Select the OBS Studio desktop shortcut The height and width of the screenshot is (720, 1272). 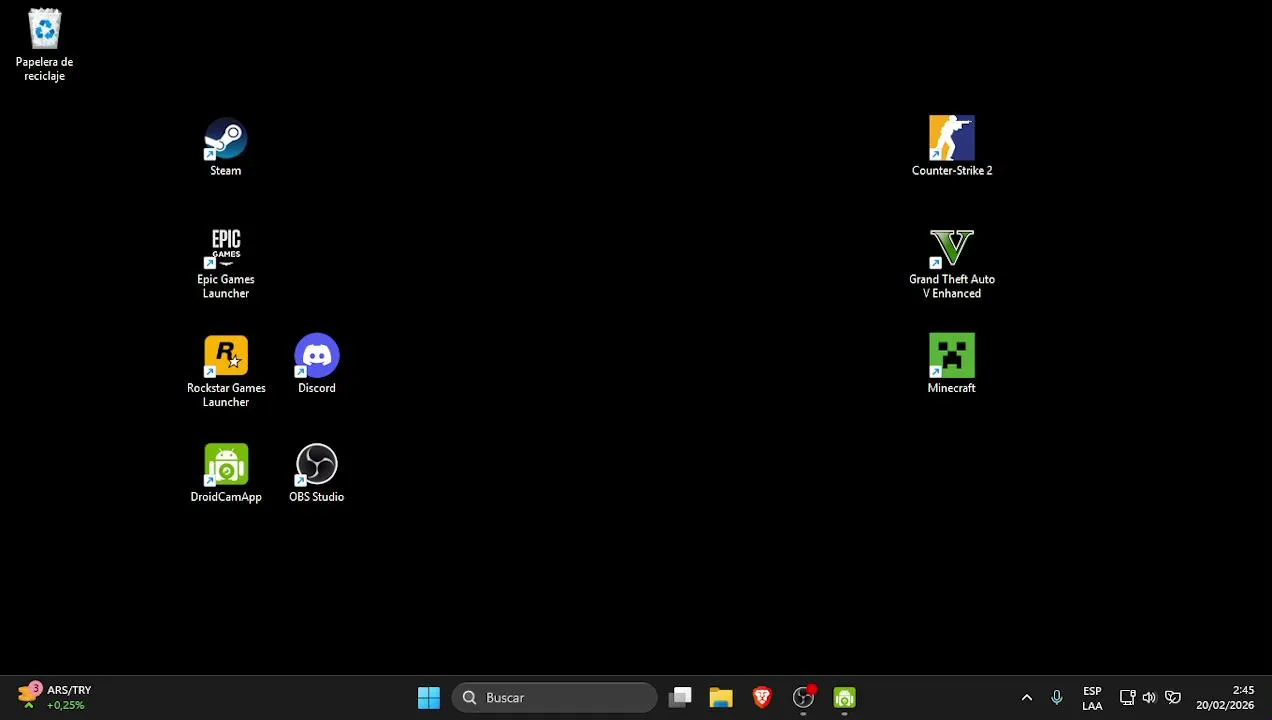[x=317, y=473]
